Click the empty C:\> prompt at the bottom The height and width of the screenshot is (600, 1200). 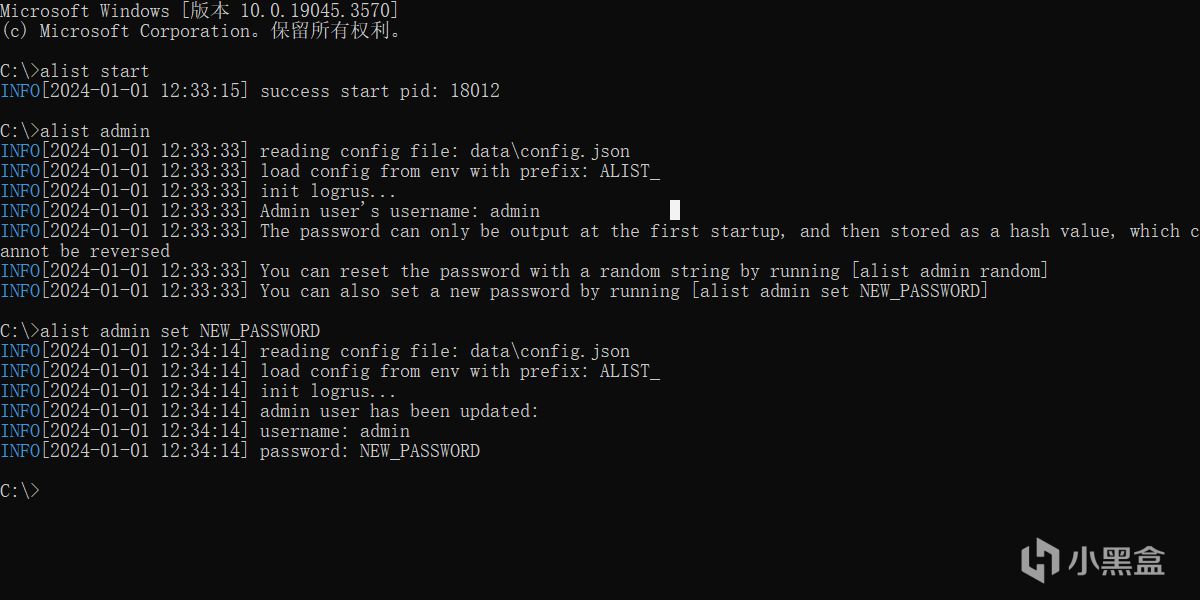20,491
